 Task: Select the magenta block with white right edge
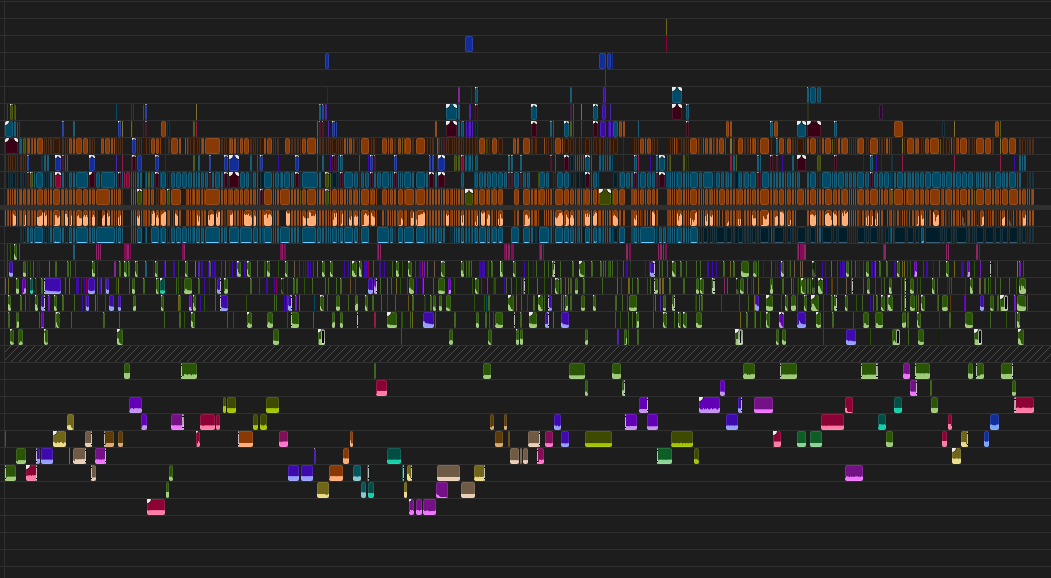[x=177, y=422]
